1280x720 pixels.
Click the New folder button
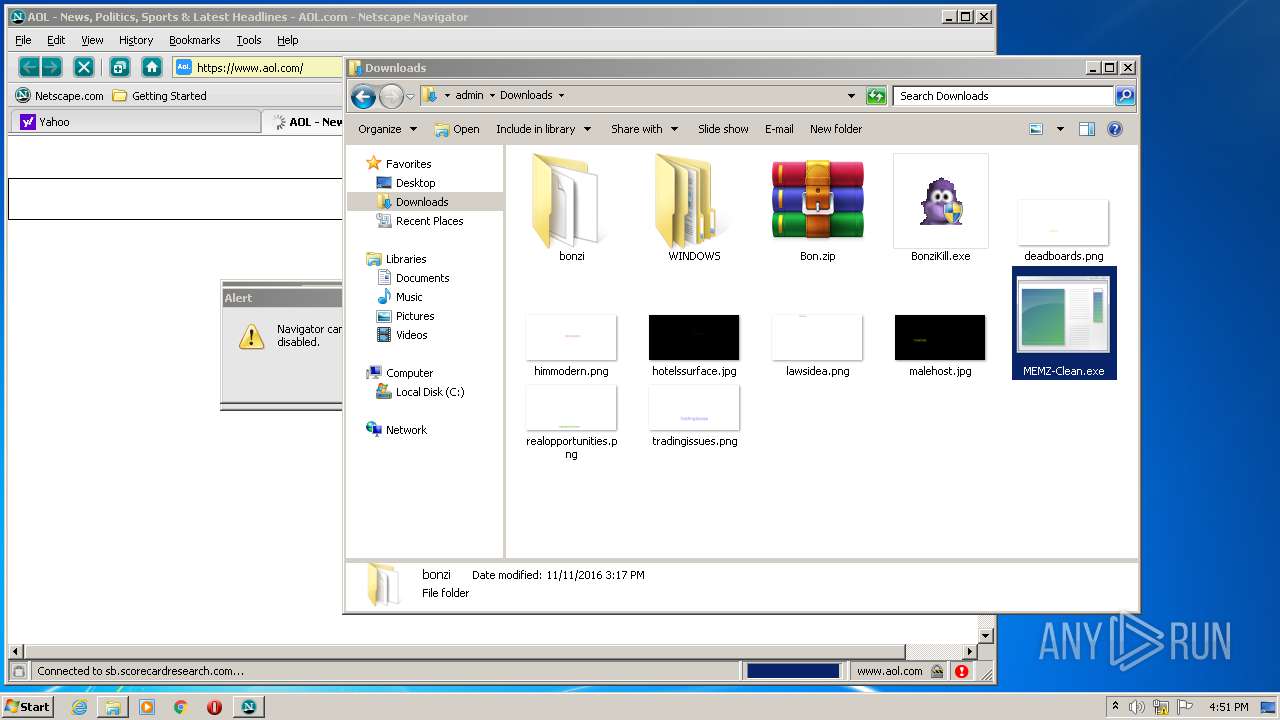(x=836, y=129)
